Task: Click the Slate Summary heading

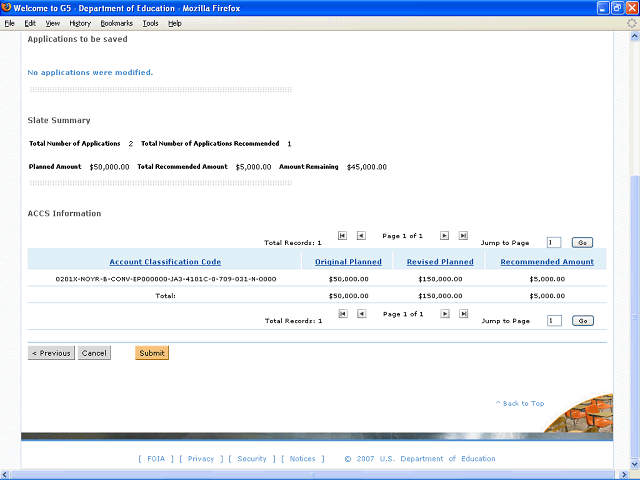Action: point(59,120)
